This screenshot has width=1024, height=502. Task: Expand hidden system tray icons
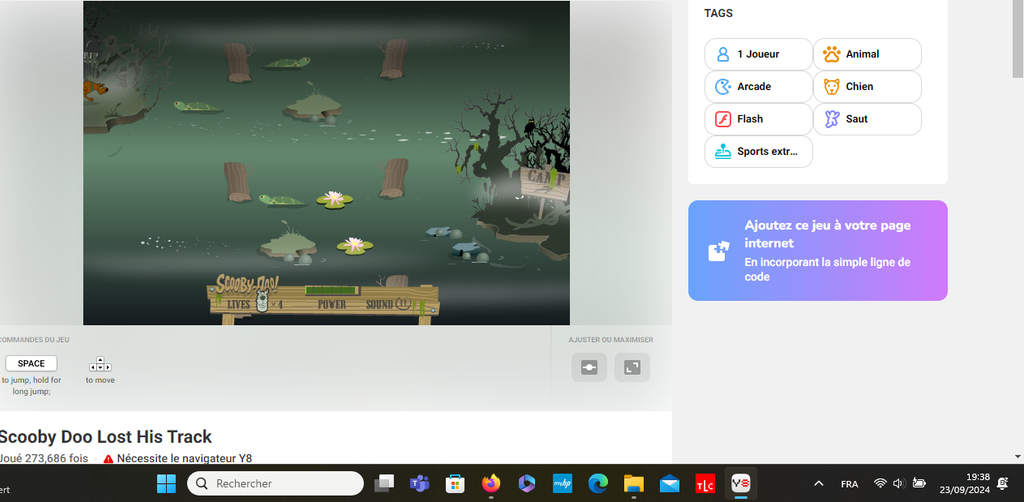(819, 483)
